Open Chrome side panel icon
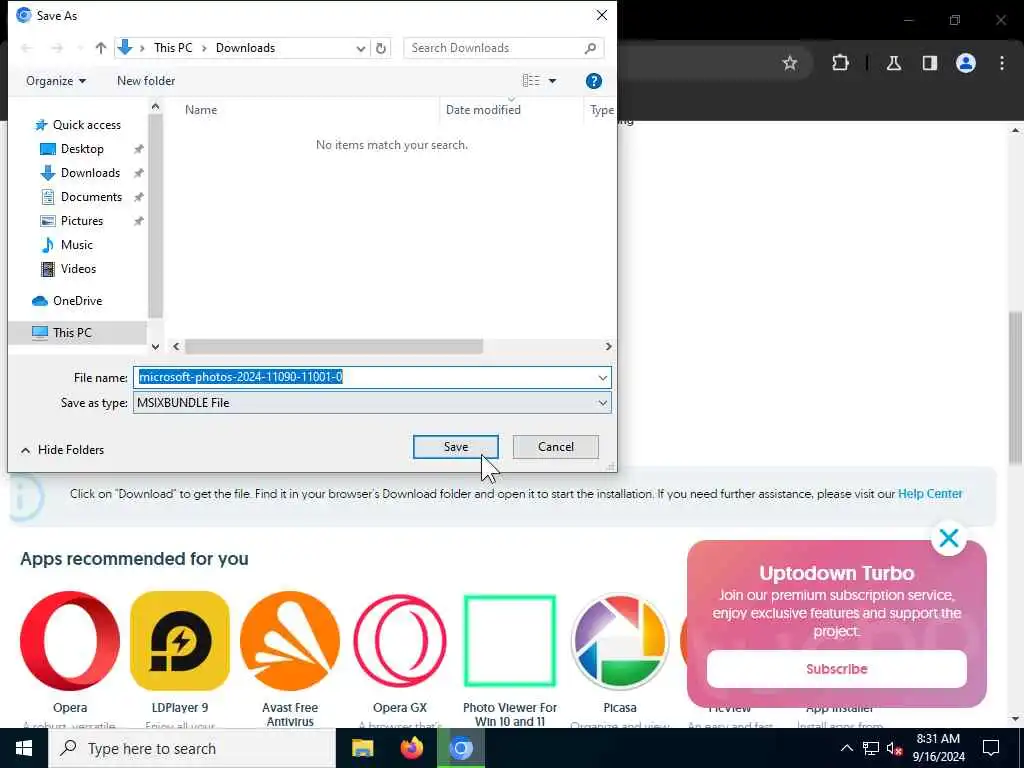This screenshot has width=1024, height=768. pyautogui.click(x=930, y=63)
